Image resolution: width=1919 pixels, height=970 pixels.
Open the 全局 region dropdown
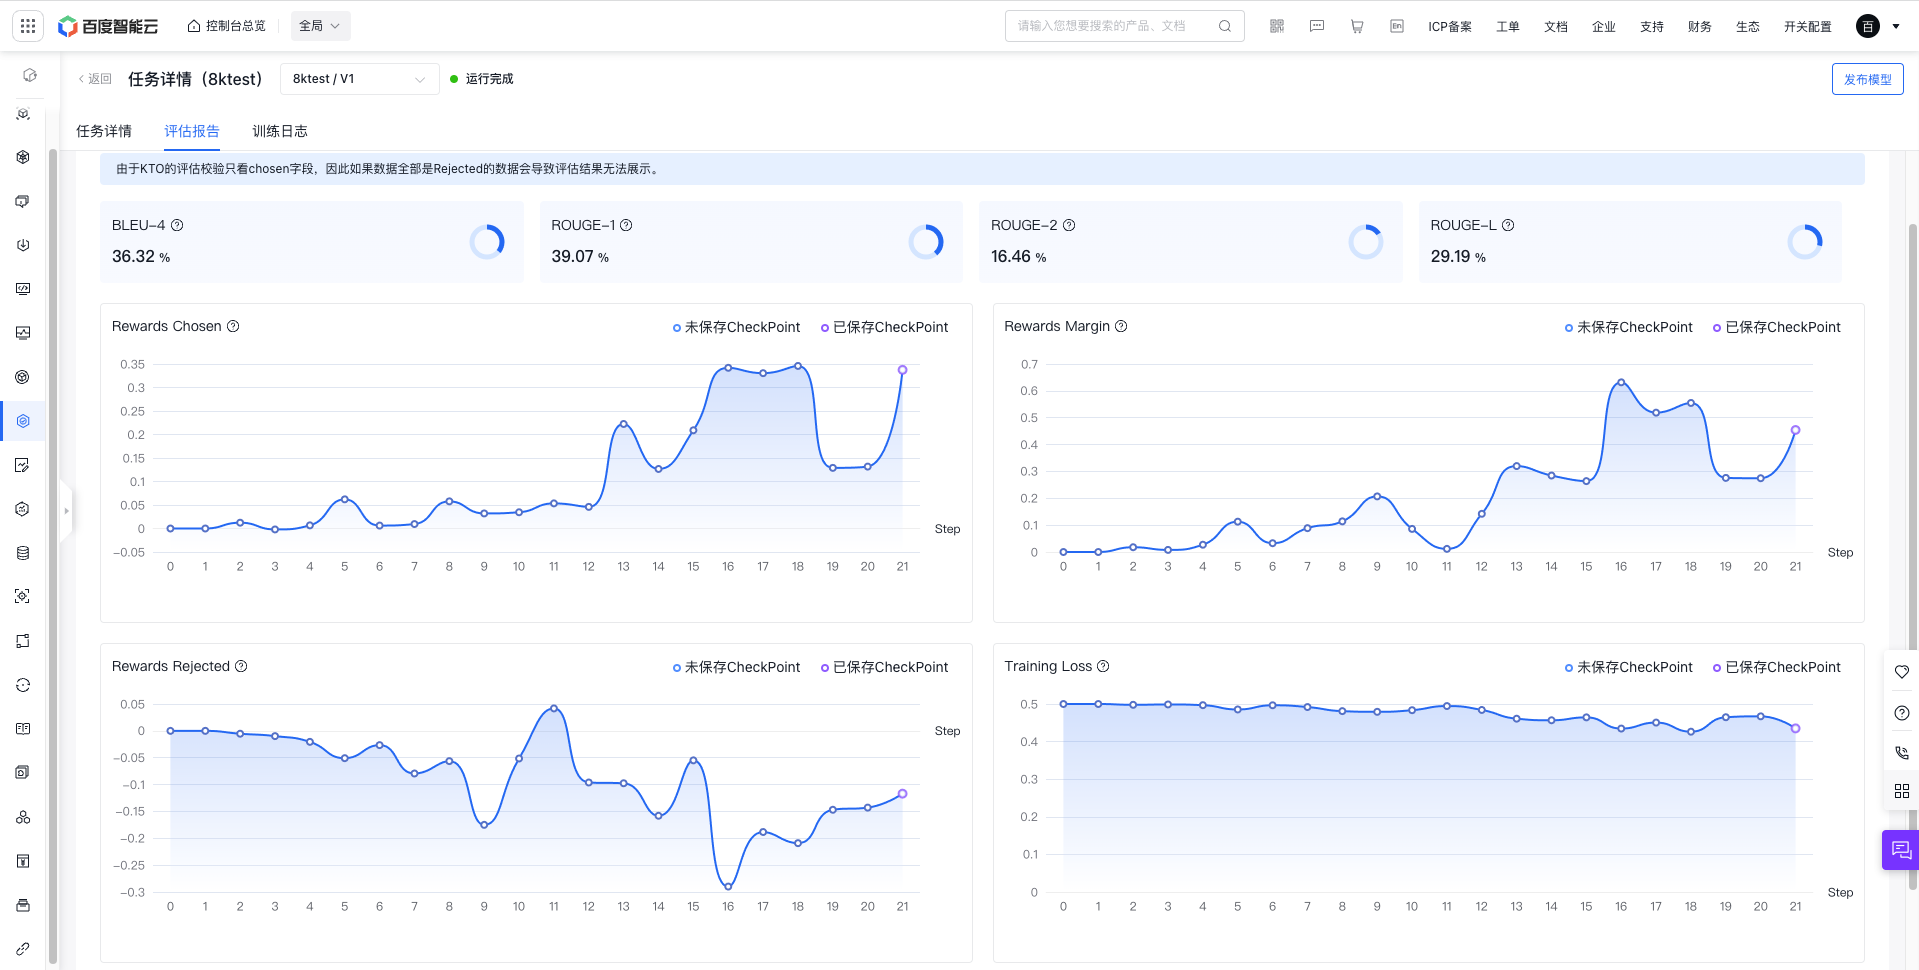321,26
